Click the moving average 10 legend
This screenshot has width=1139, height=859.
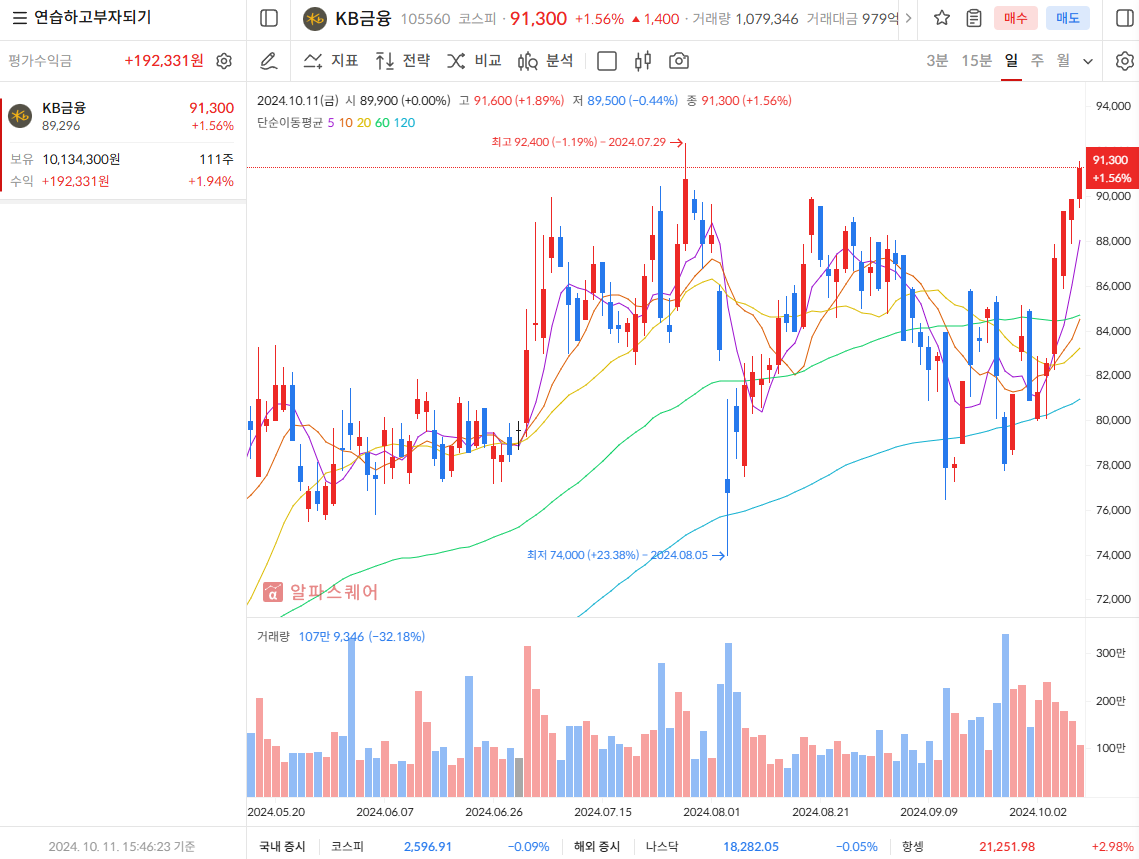point(346,123)
